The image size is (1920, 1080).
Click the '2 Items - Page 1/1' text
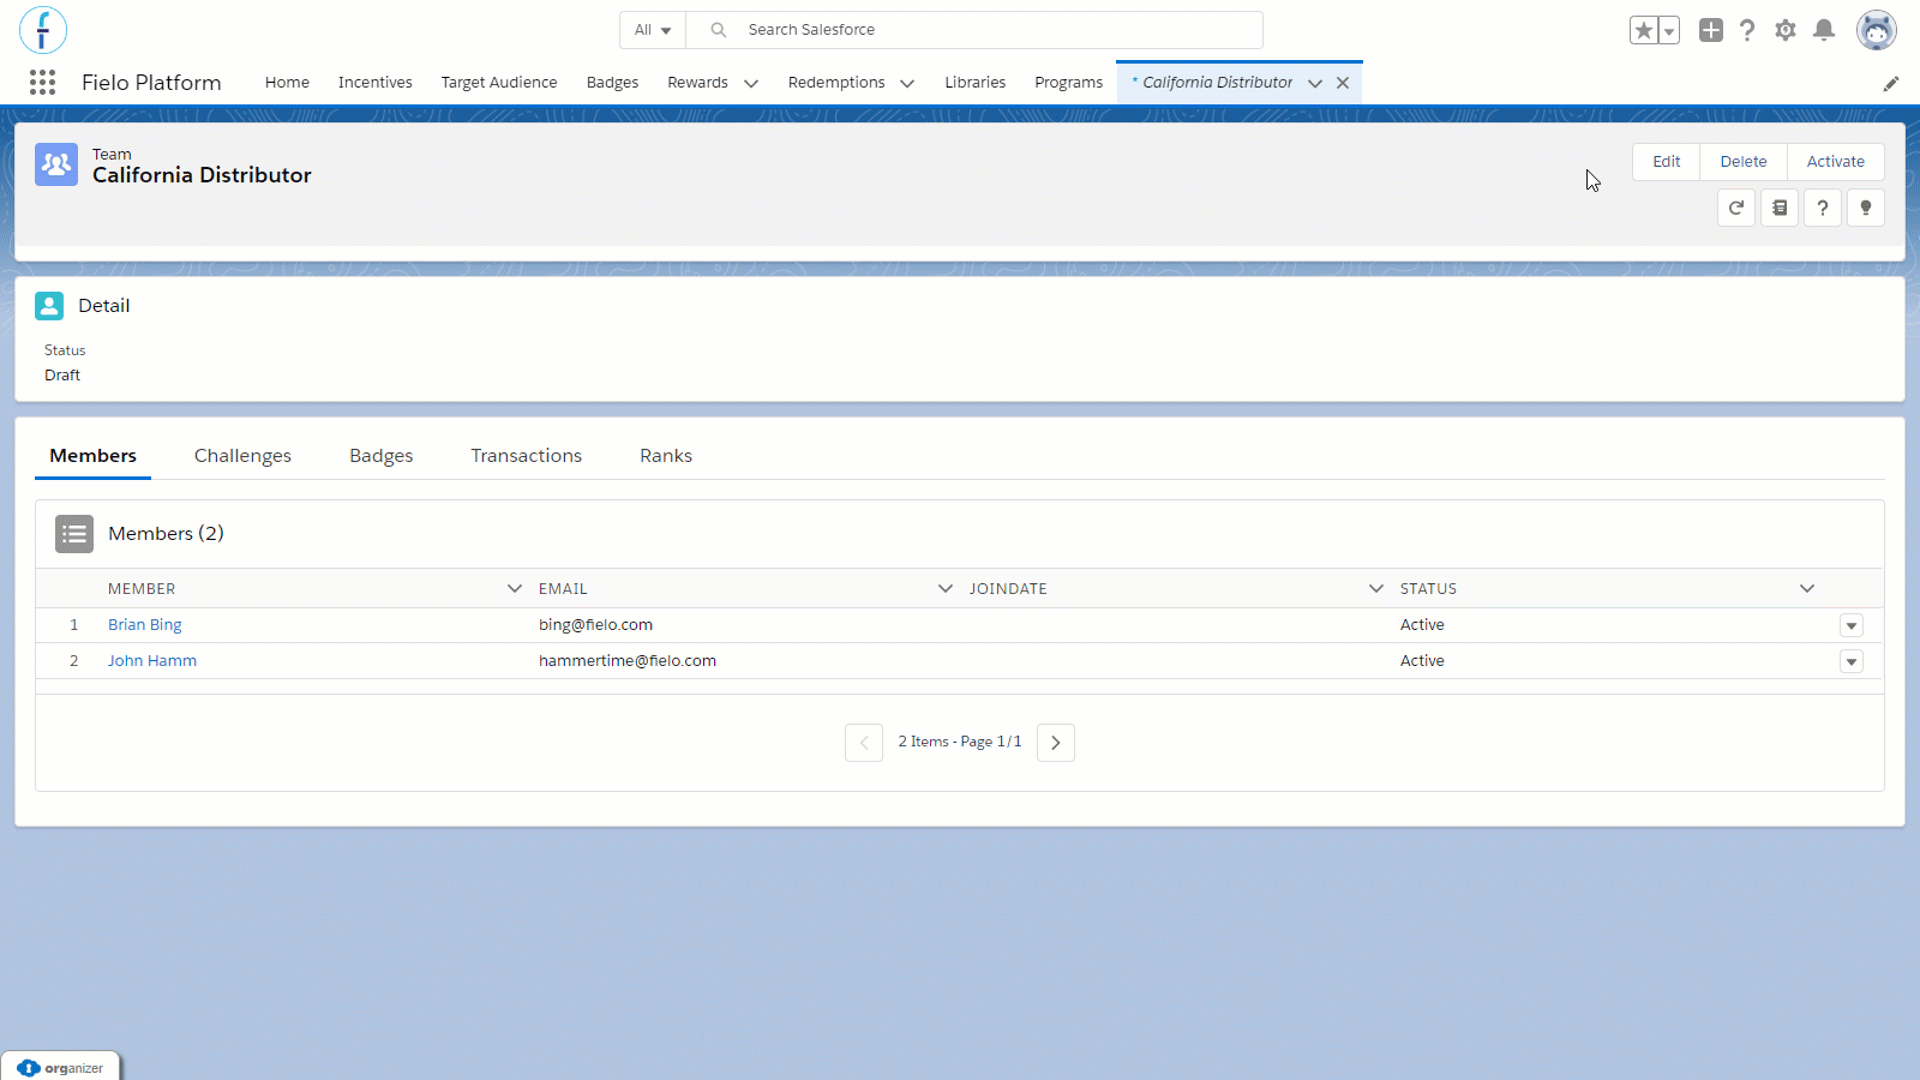pos(960,742)
